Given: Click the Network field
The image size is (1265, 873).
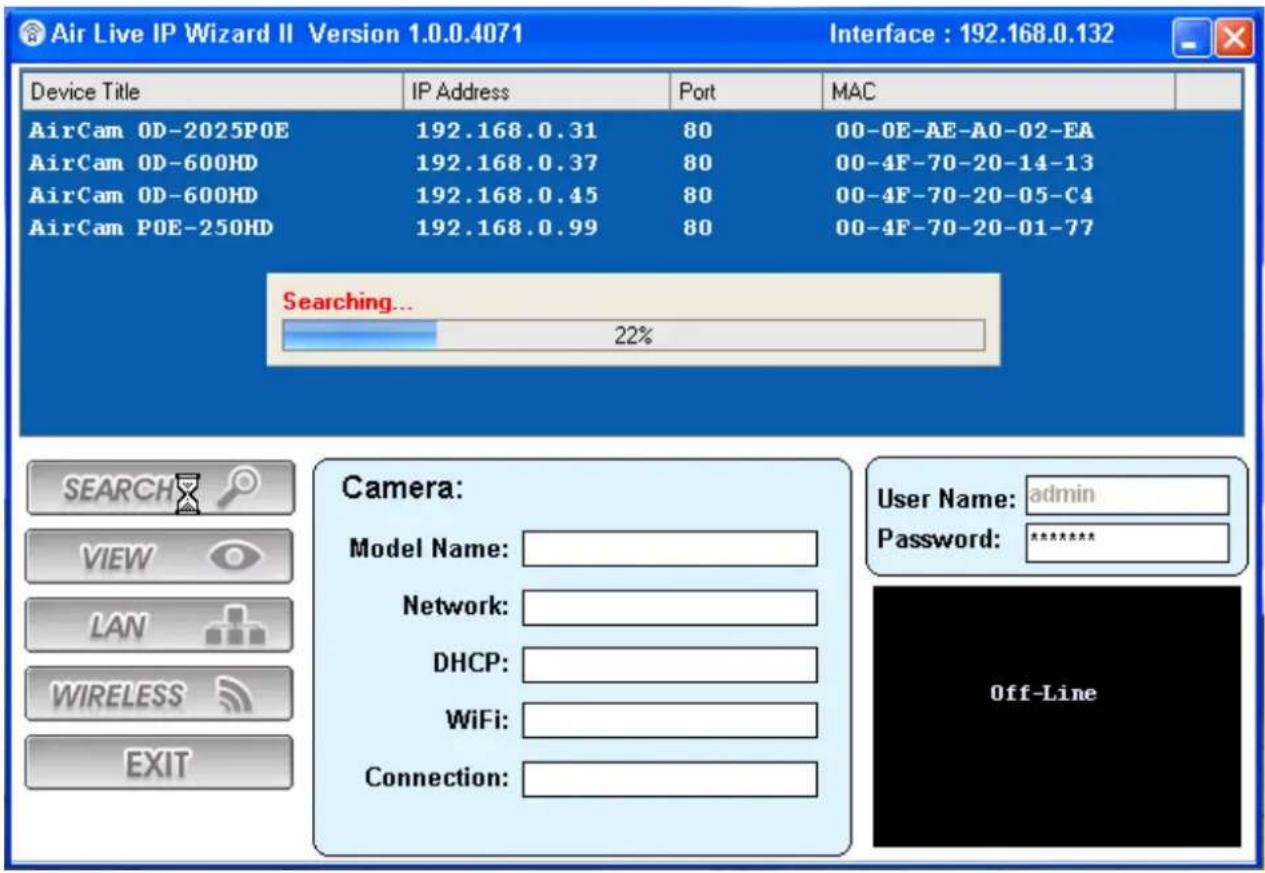Looking at the screenshot, I should click(669, 607).
